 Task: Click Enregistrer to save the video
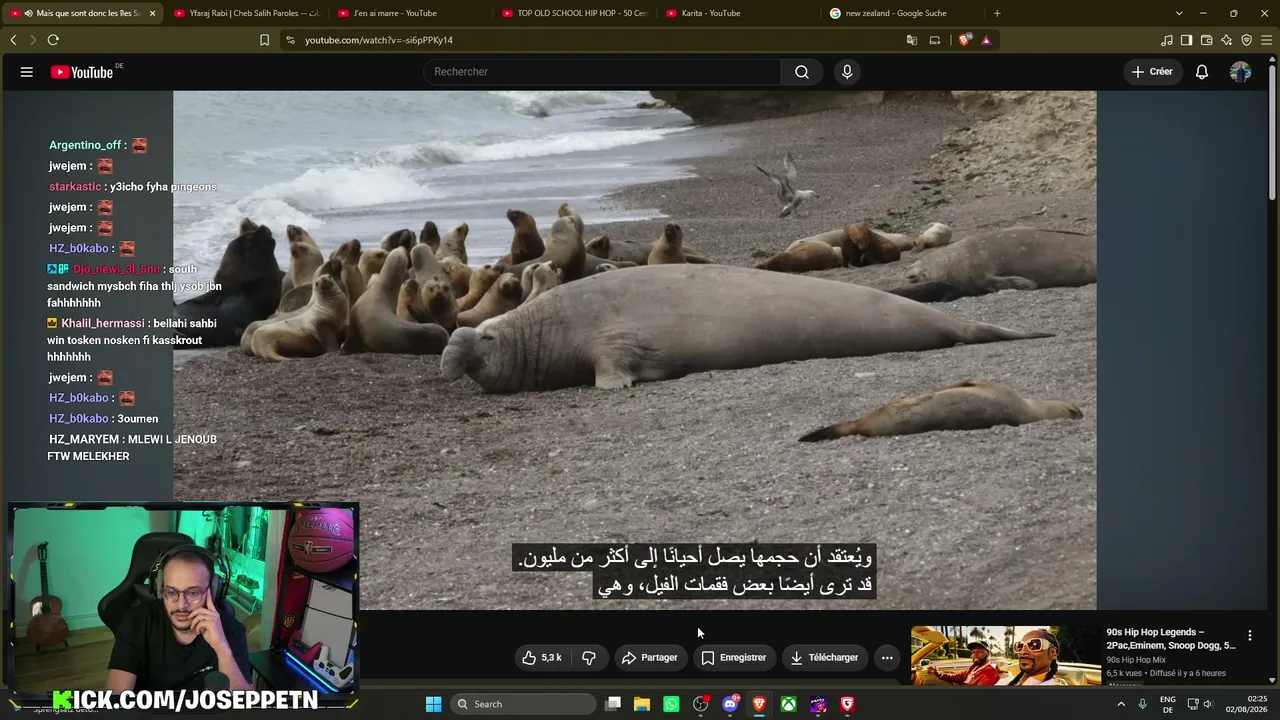(x=734, y=658)
